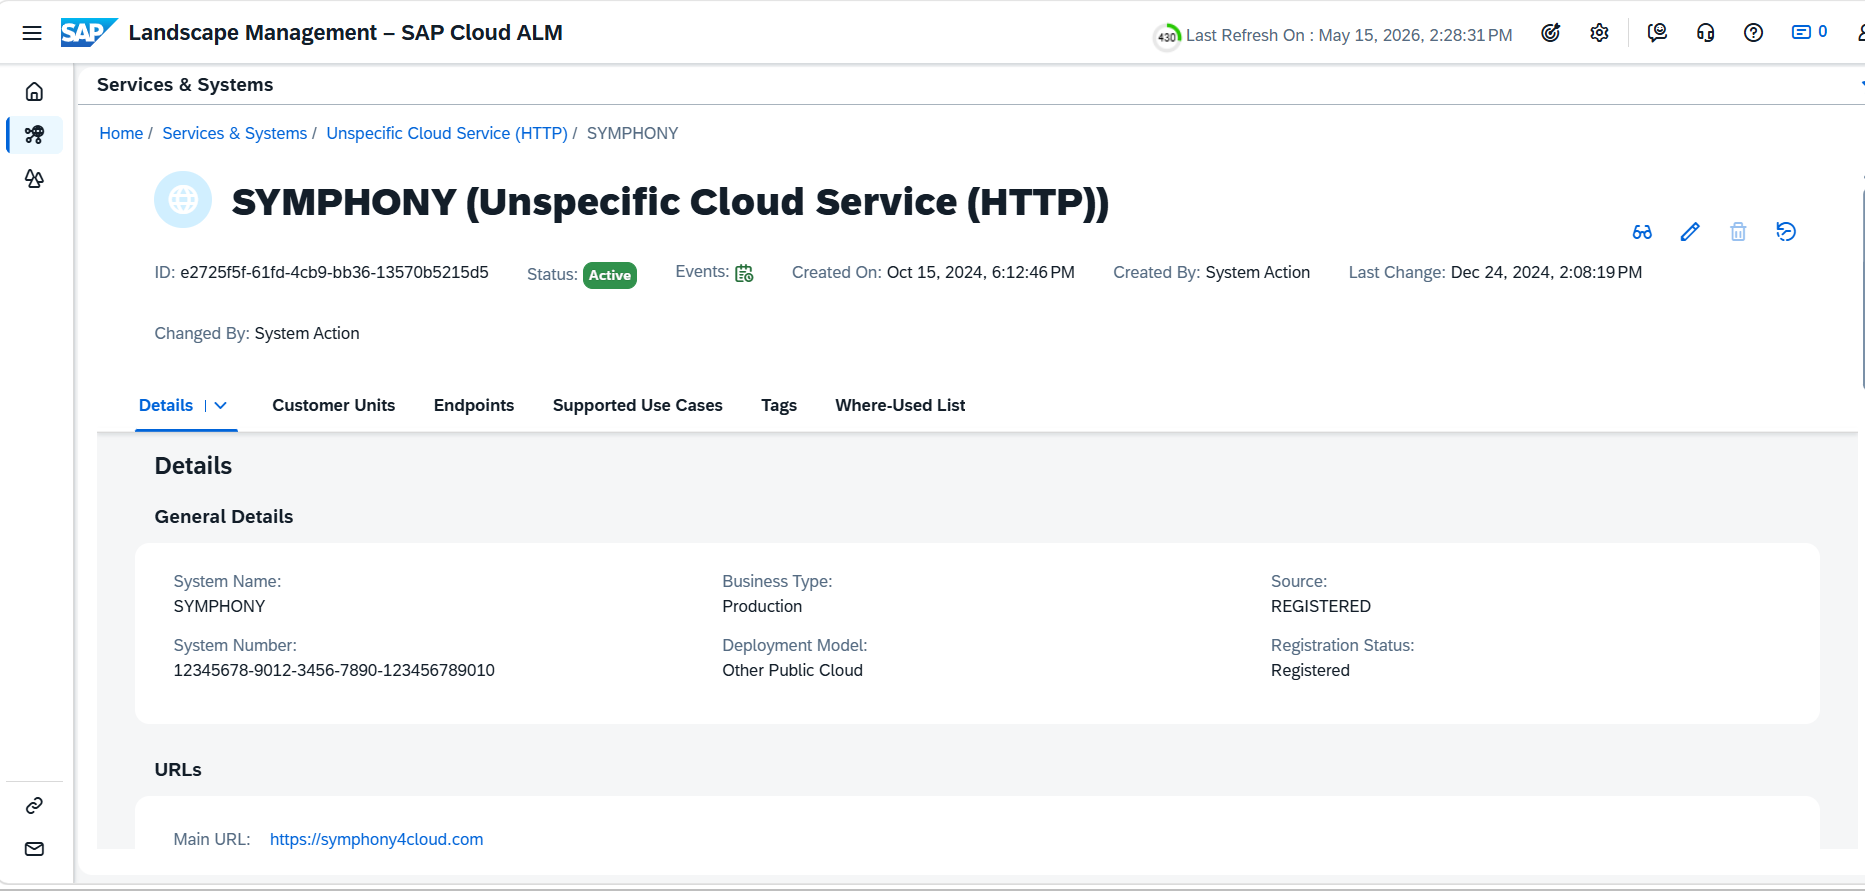Switch to the Supported Use Cases tab
The height and width of the screenshot is (891, 1865).
[637, 405]
